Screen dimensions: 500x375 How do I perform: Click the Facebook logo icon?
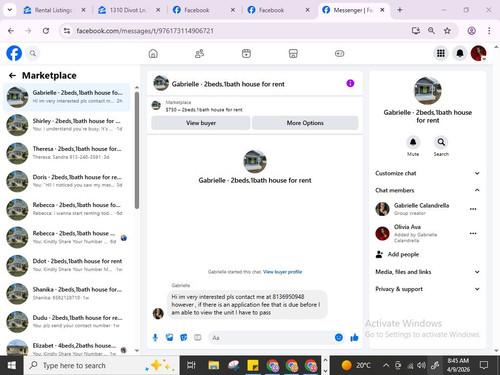tap(14, 53)
